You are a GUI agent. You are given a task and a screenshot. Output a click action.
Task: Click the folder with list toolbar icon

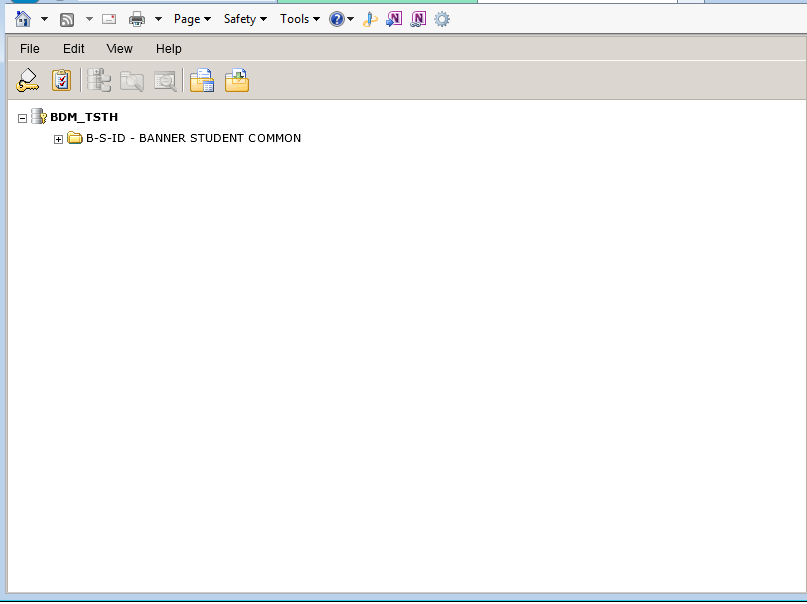point(202,81)
